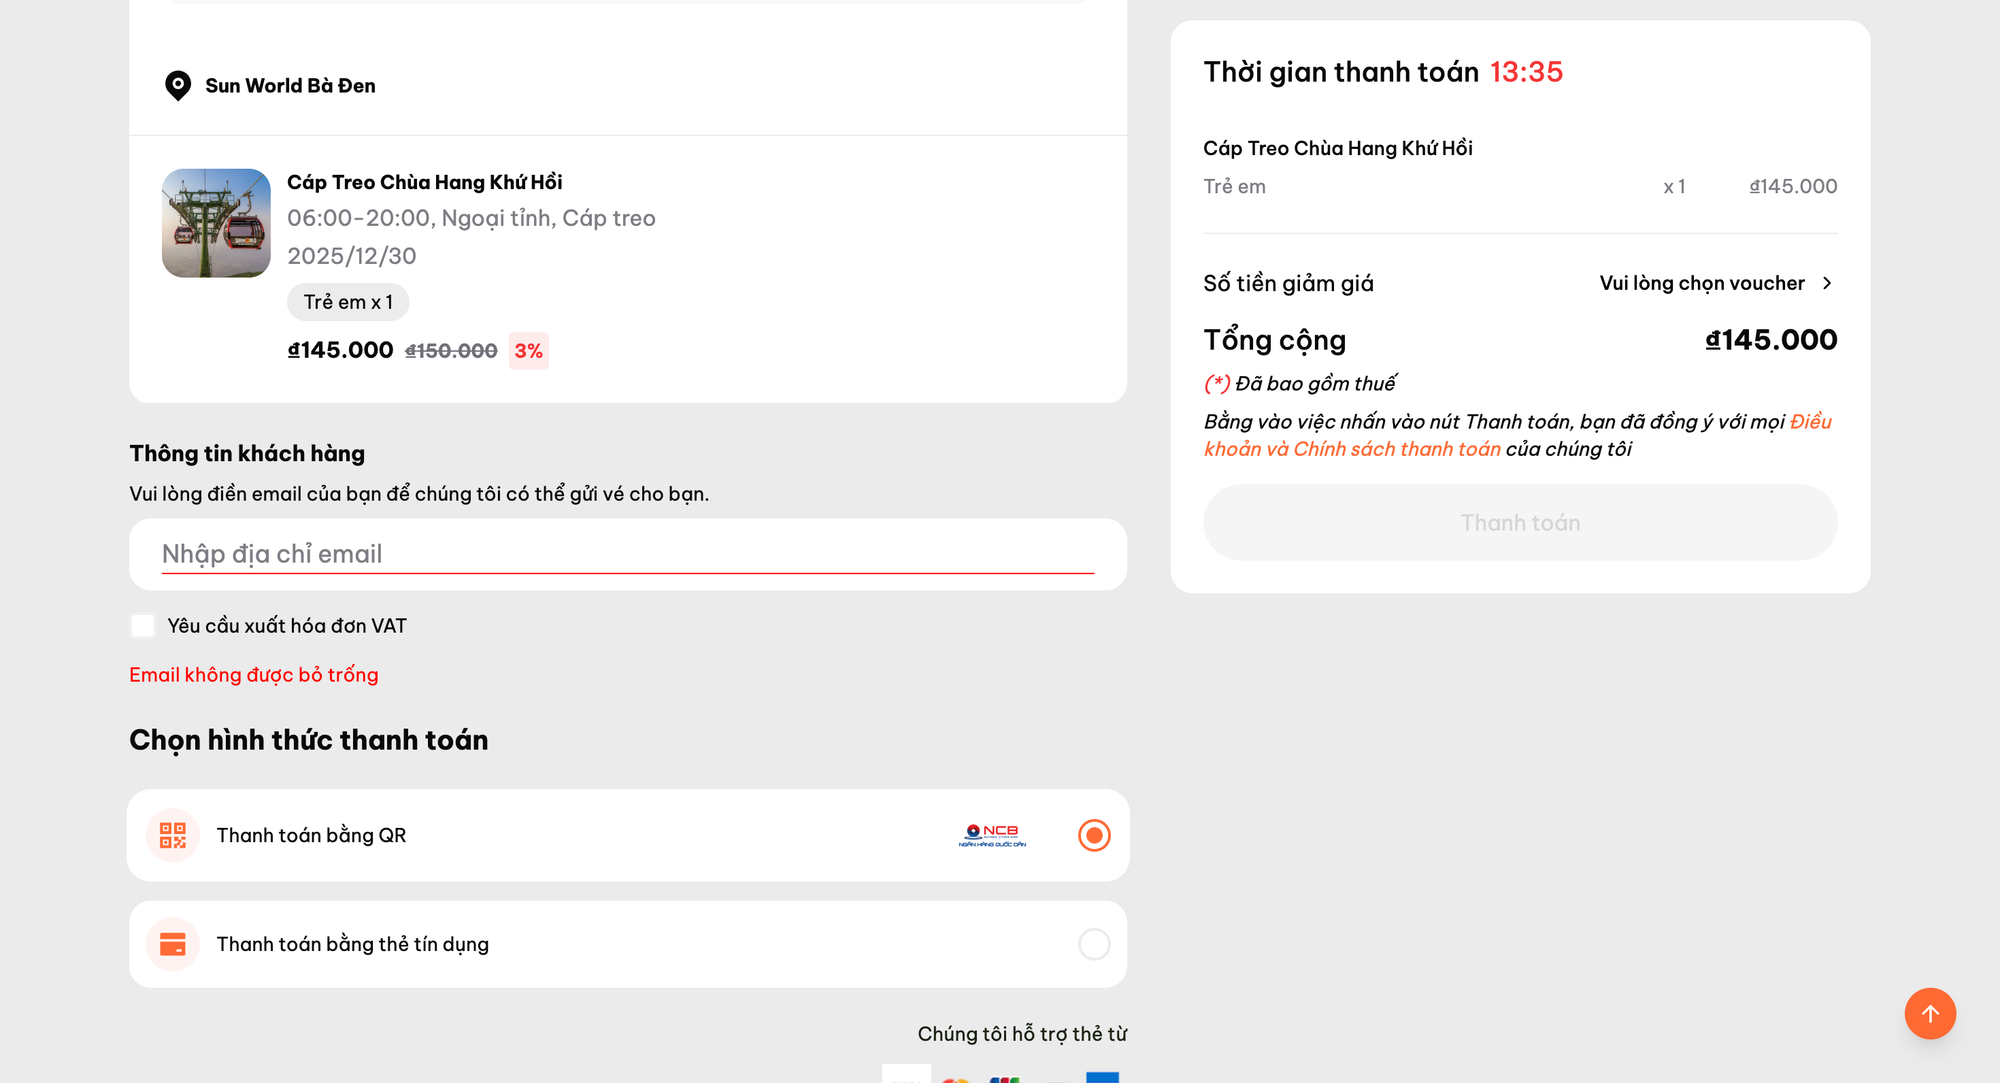Open the cable car ticket thumbnail

[x=216, y=223]
